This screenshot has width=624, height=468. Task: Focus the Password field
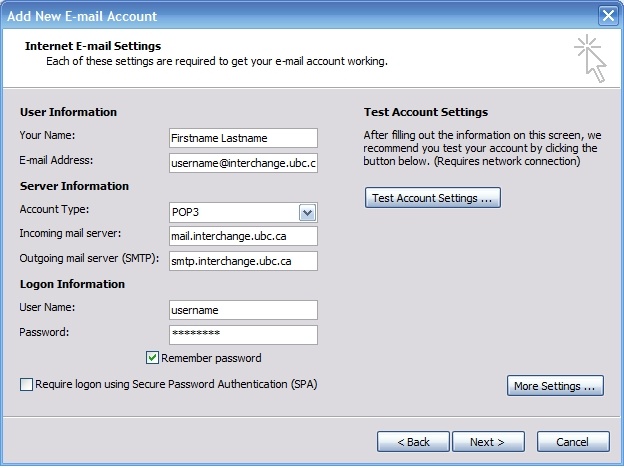coord(243,334)
